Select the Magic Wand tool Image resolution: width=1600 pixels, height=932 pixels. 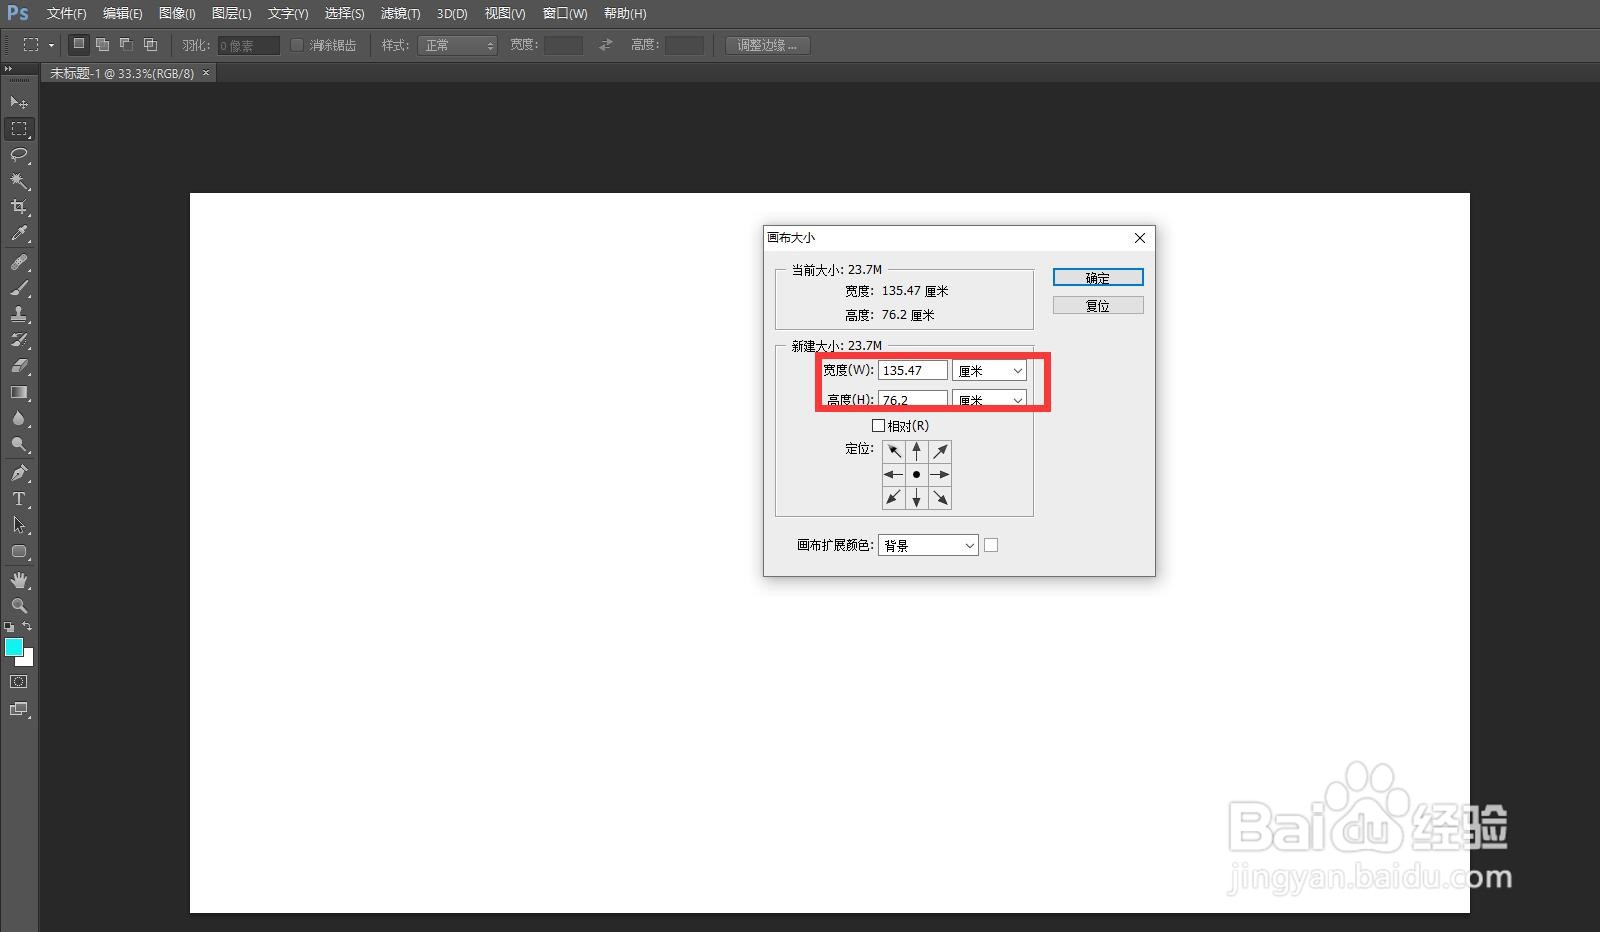[19, 181]
